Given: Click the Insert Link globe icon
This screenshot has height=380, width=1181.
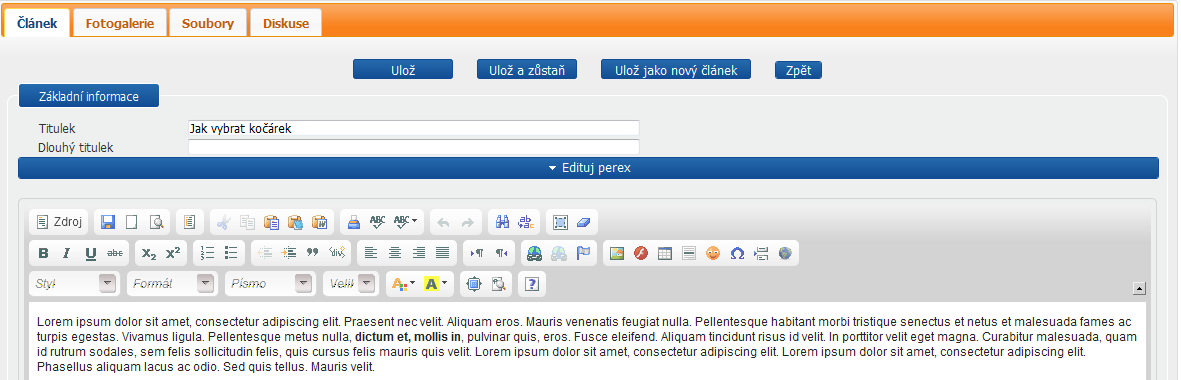Looking at the screenshot, I should [535, 254].
